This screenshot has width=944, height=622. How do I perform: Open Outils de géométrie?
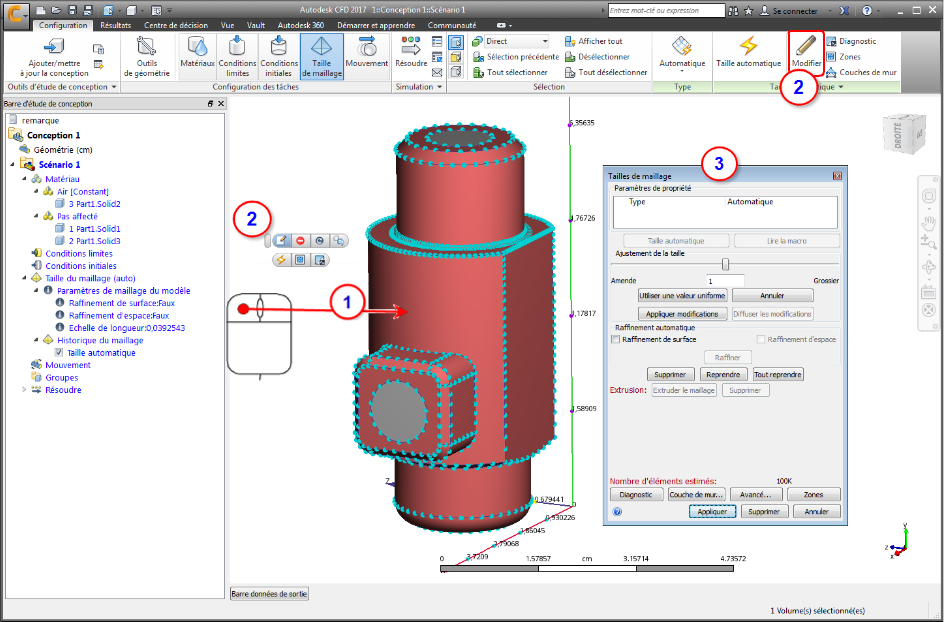pos(147,56)
